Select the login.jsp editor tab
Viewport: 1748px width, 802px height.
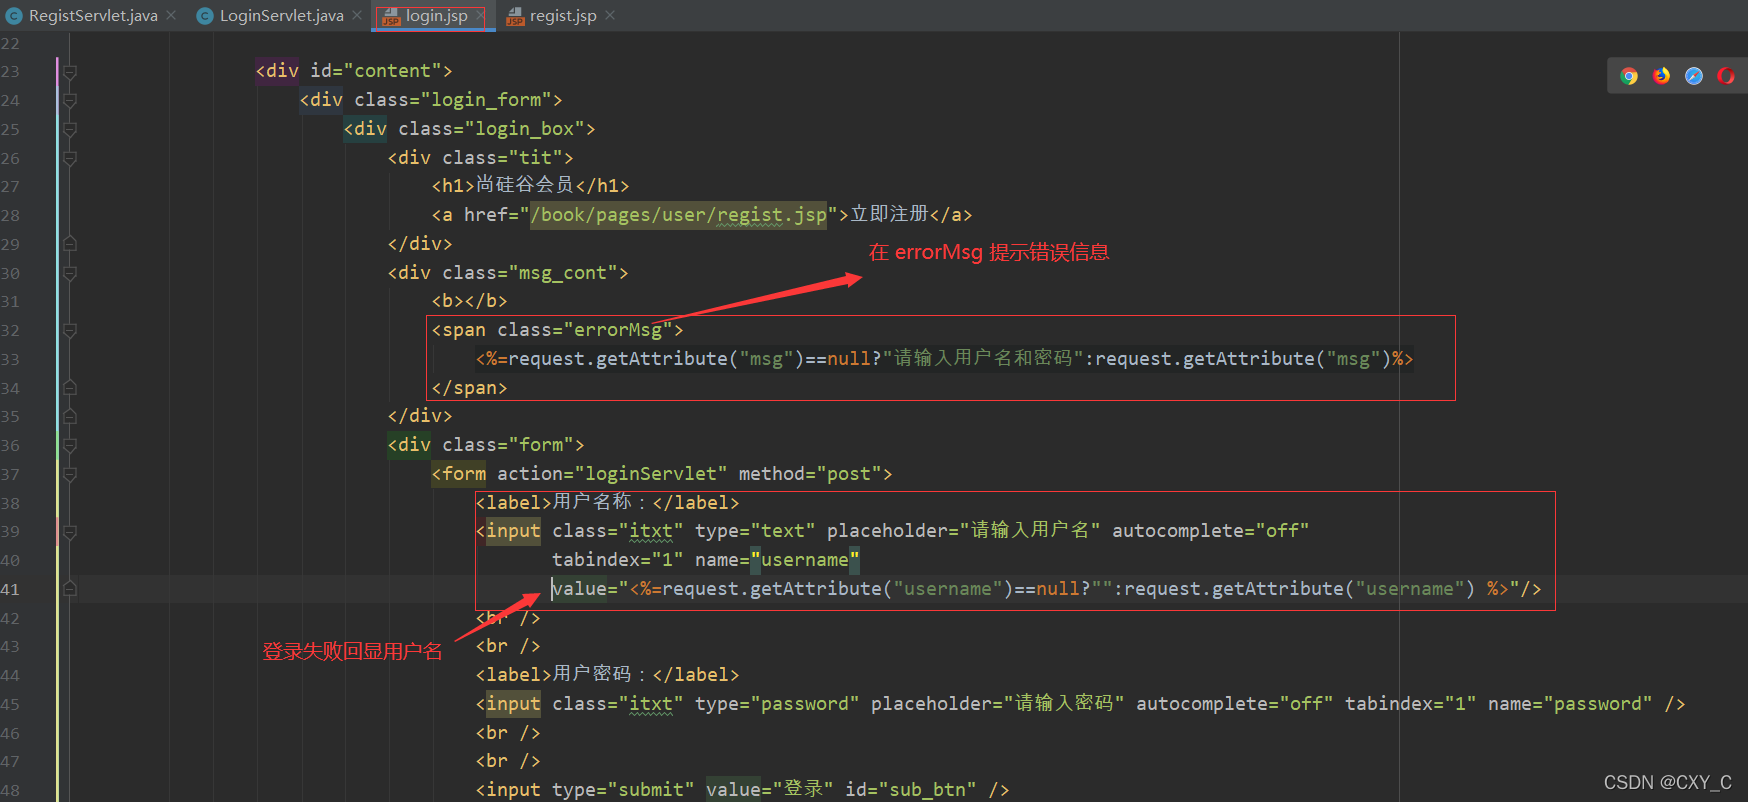tap(436, 16)
